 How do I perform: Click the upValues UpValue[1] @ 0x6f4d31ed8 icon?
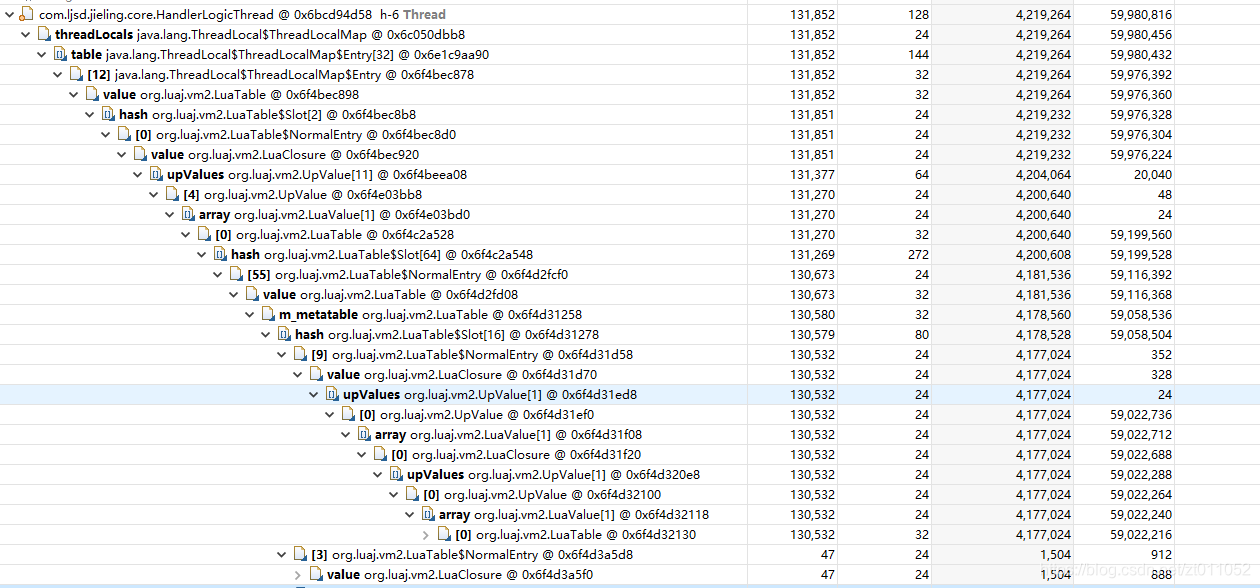pyautogui.click(x=330, y=395)
